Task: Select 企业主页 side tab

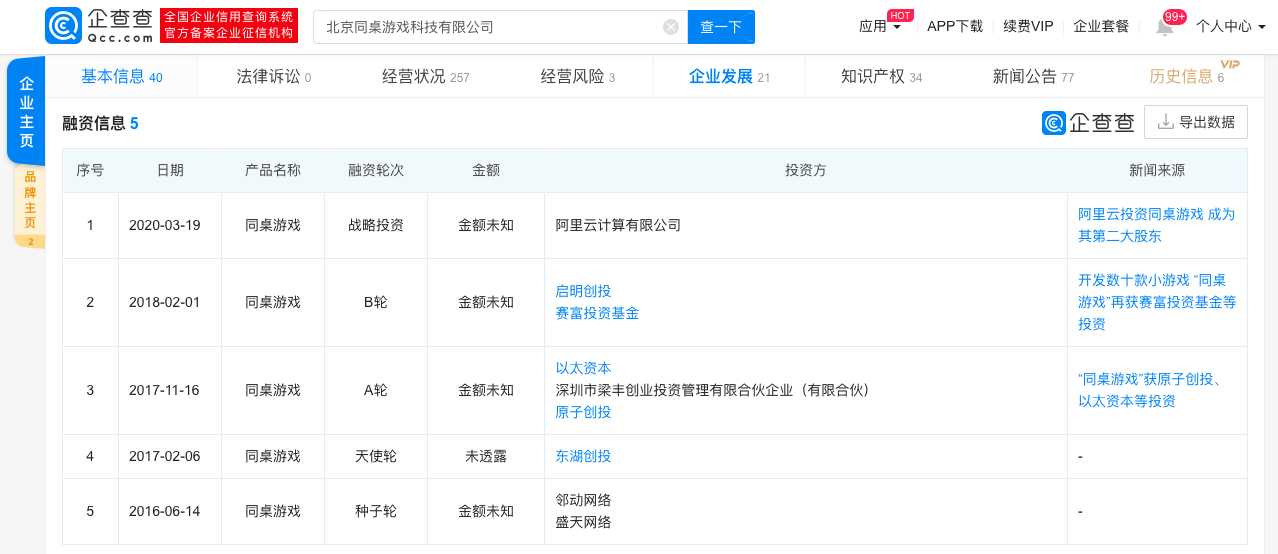Action: [27, 111]
